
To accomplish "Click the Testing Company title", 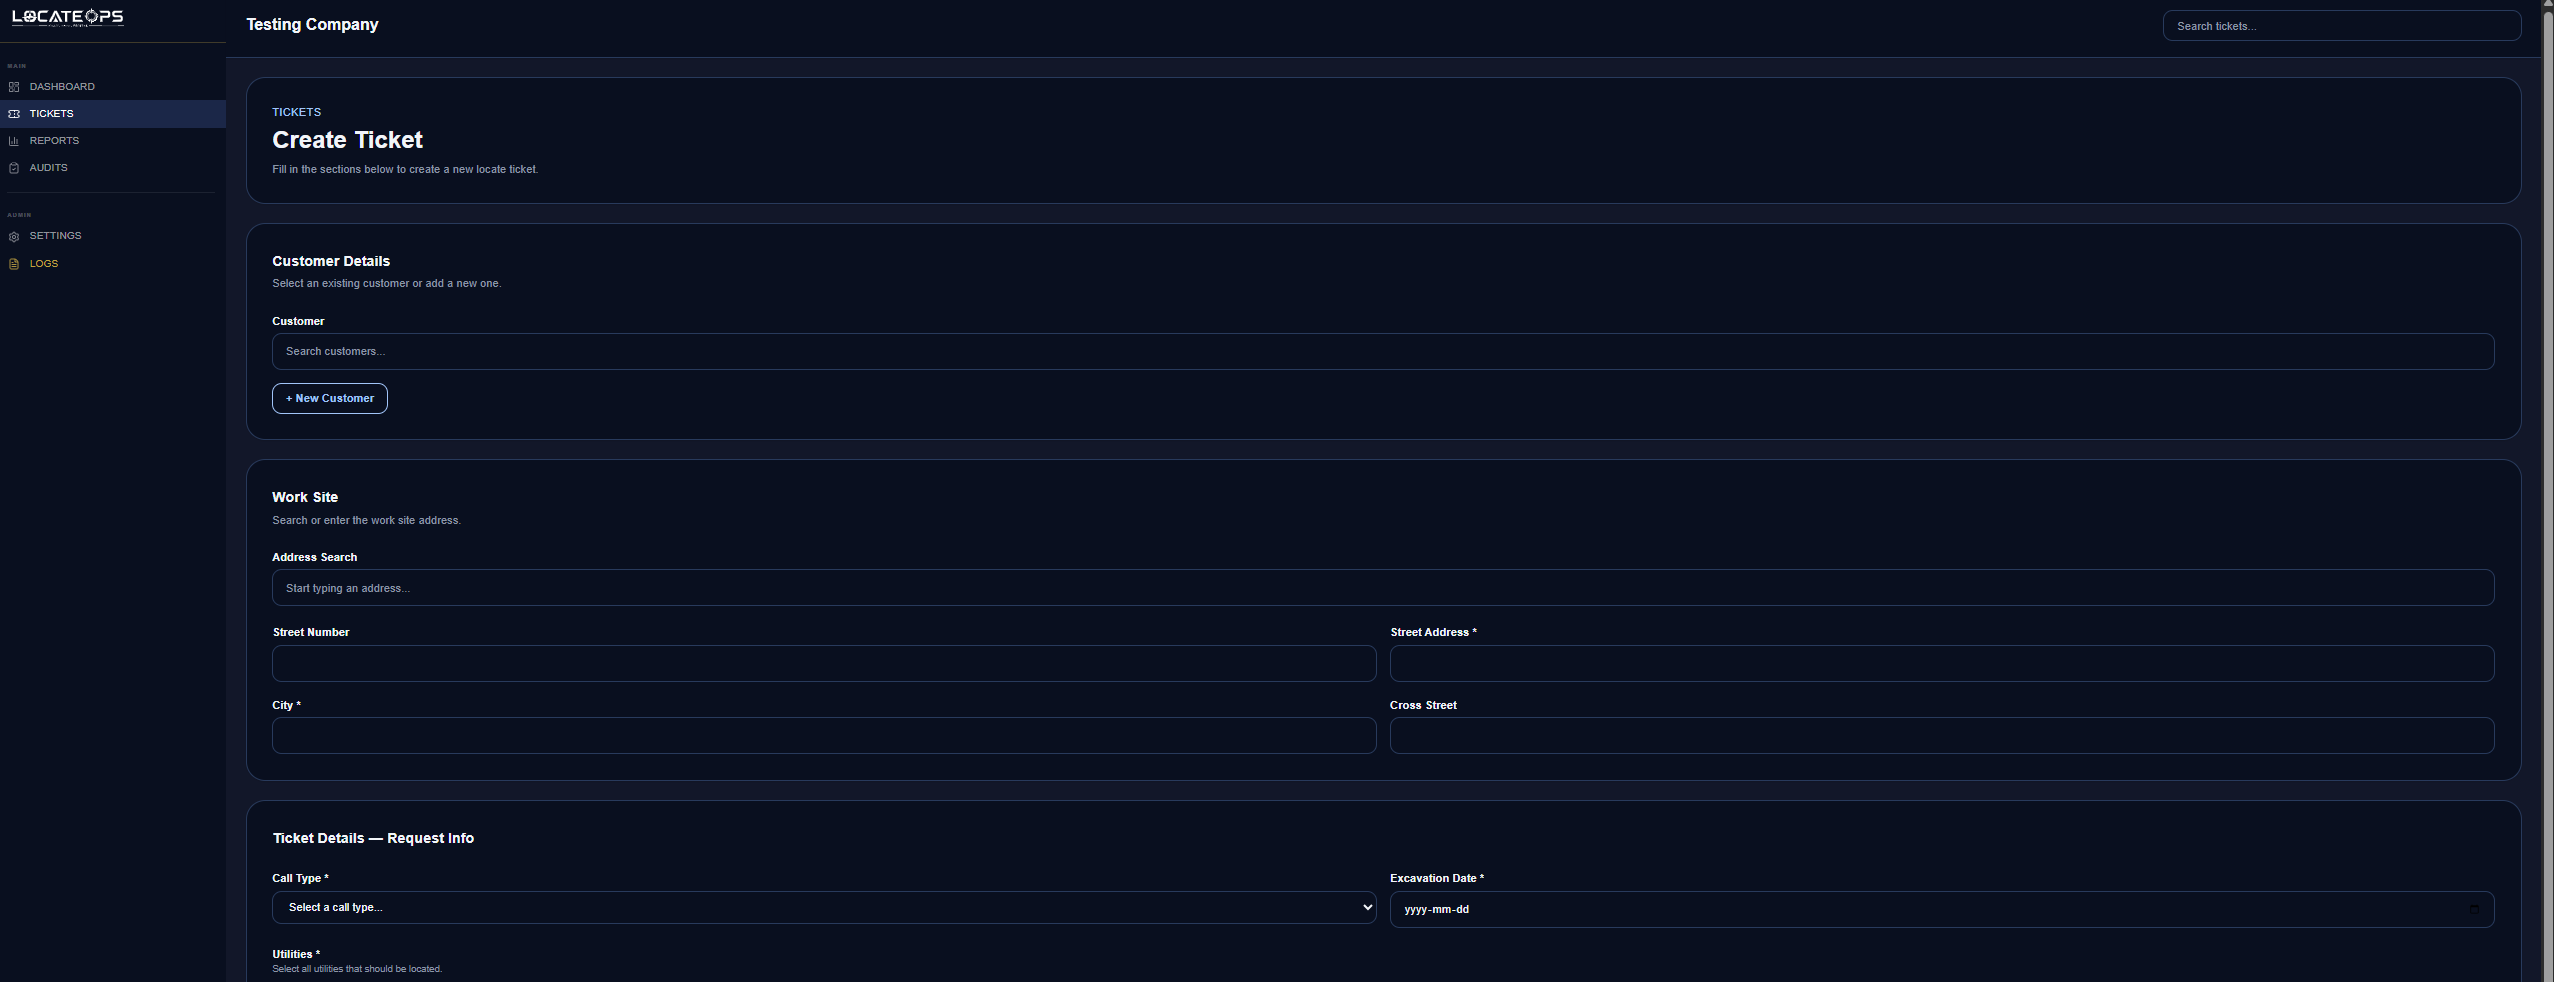I will [x=312, y=25].
